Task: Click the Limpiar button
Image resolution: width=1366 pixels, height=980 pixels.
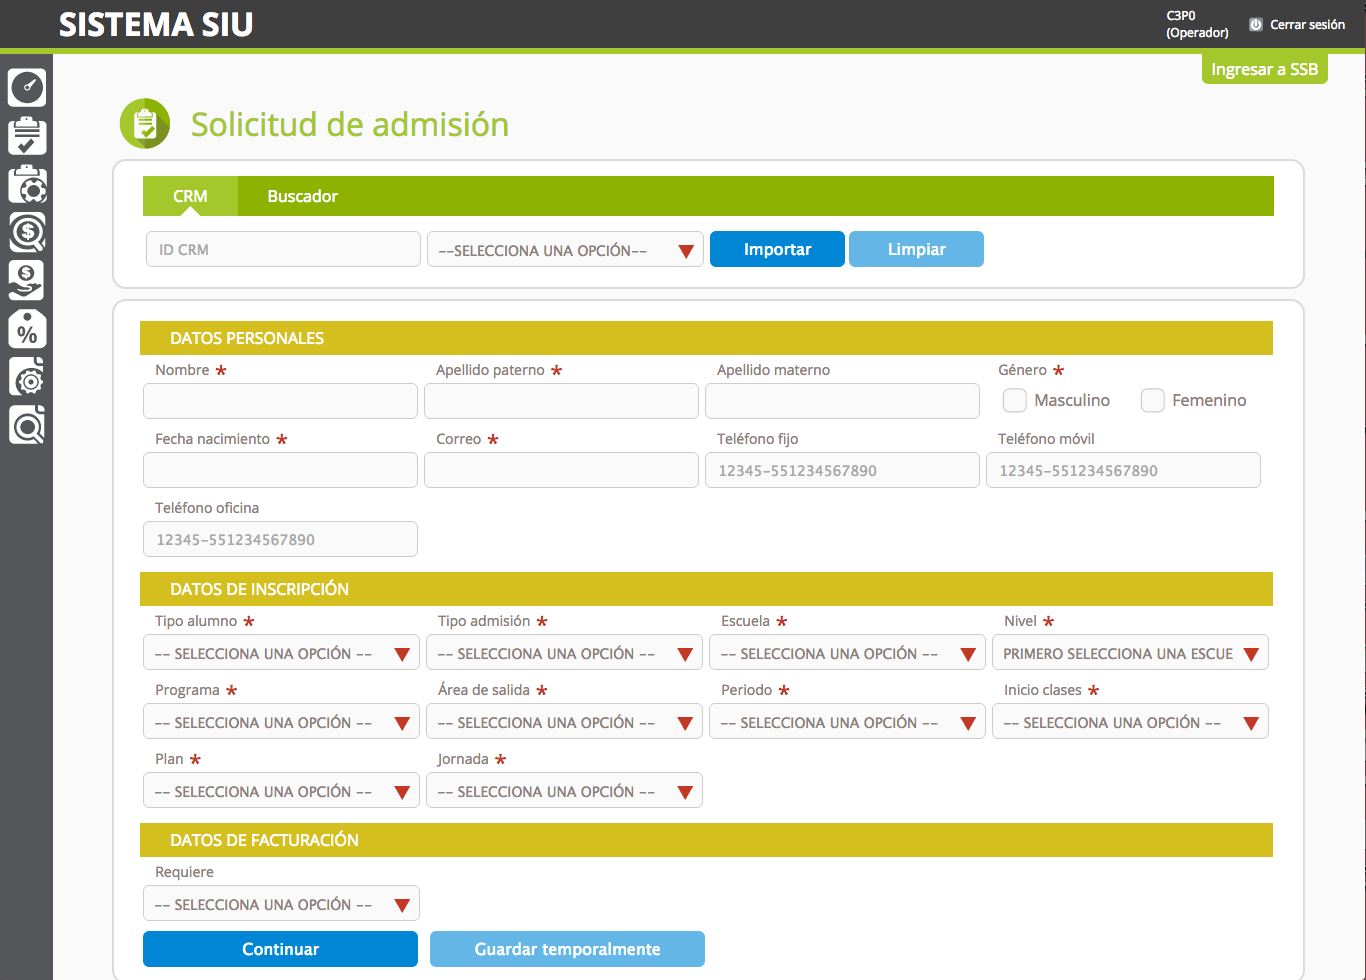Action: (x=916, y=249)
